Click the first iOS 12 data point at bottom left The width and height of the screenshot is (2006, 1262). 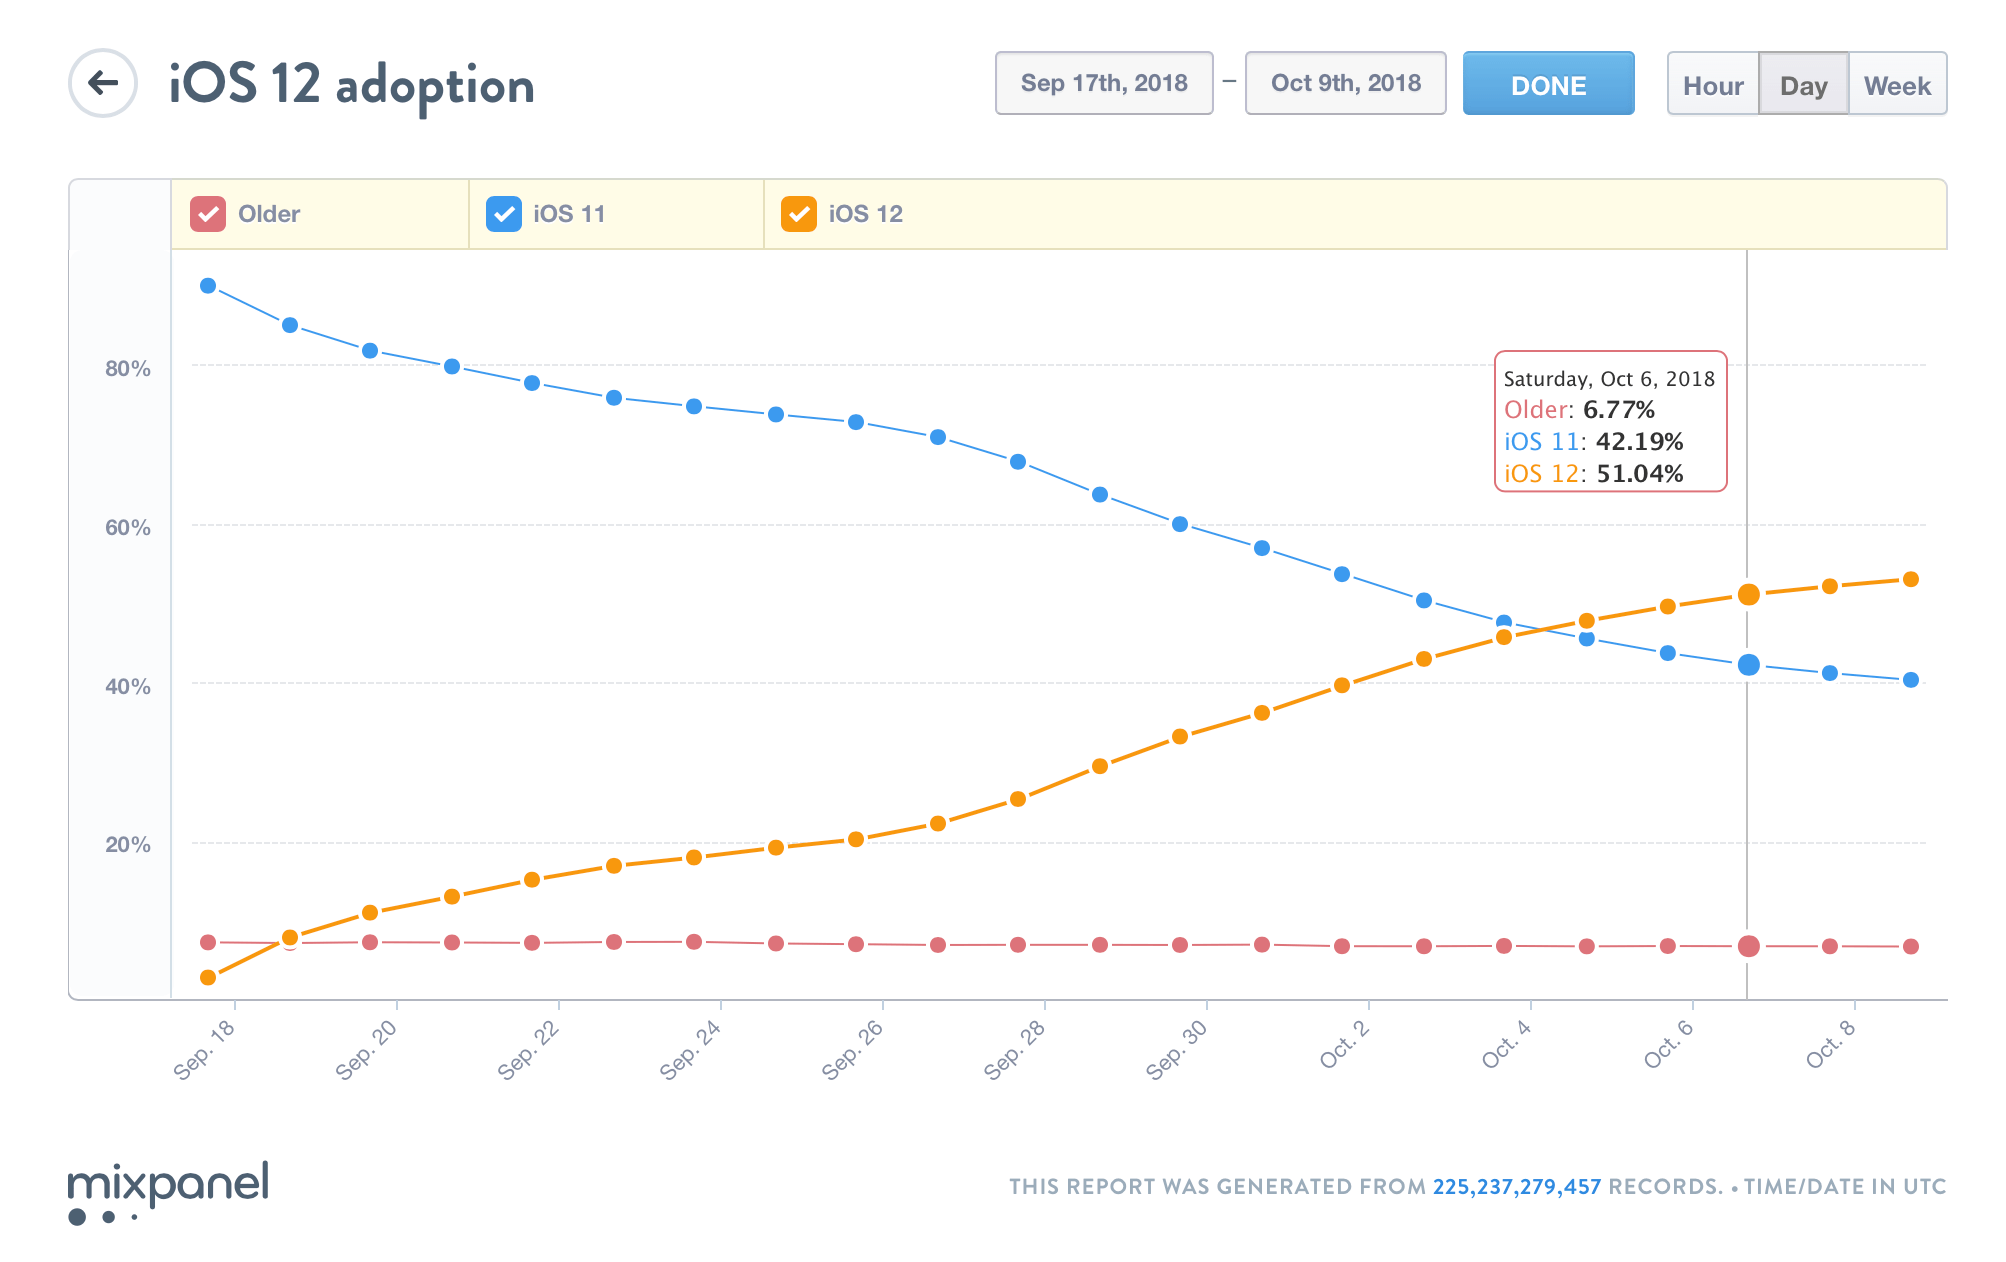pyautogui.click(x=208, y=977)
